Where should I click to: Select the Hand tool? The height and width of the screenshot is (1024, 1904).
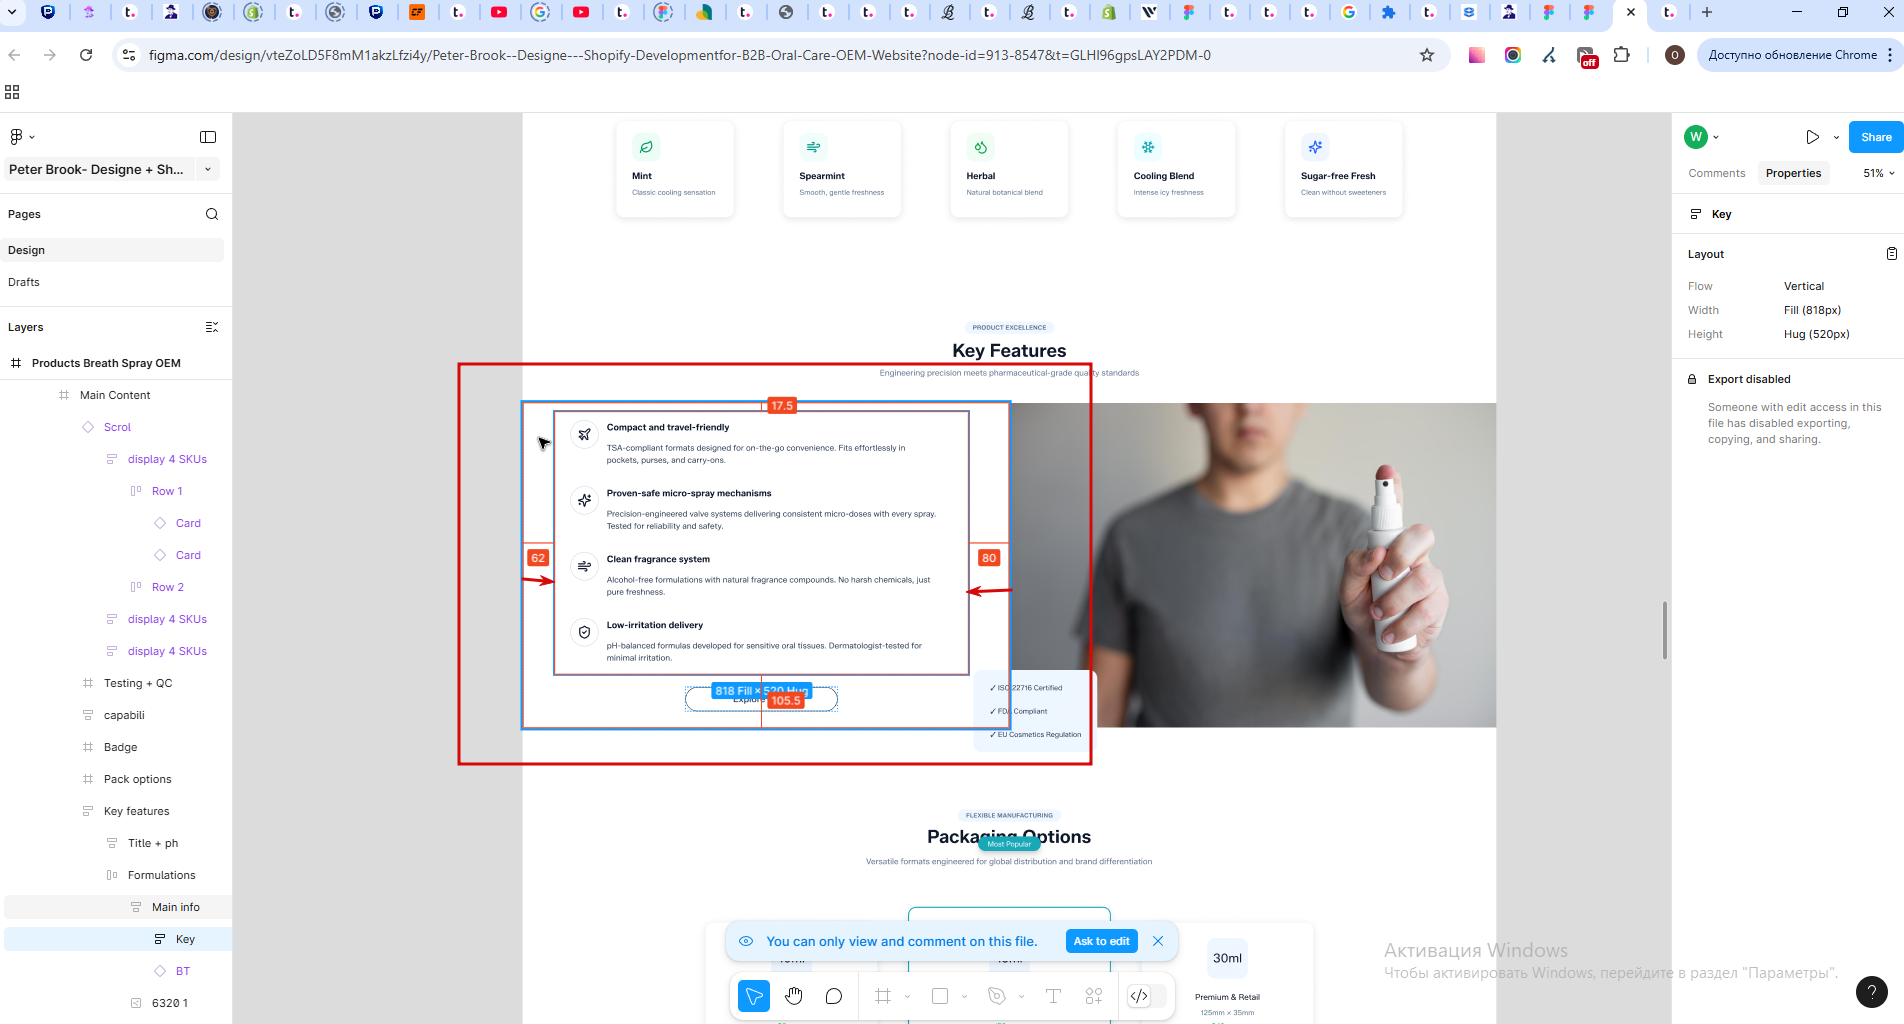pyautogui.click(x=794, y=996)
